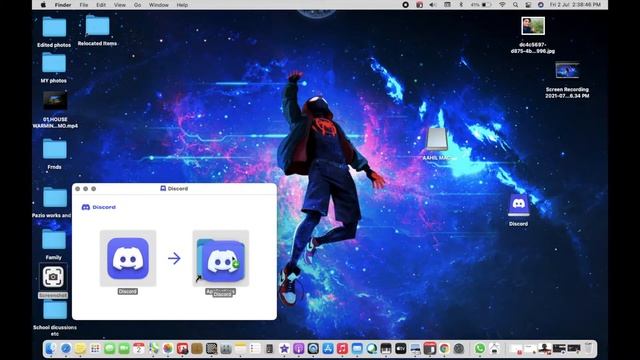This screenshot has height=360, width=640.
Task: Select the Relocated Items folder
Action: 98,26
